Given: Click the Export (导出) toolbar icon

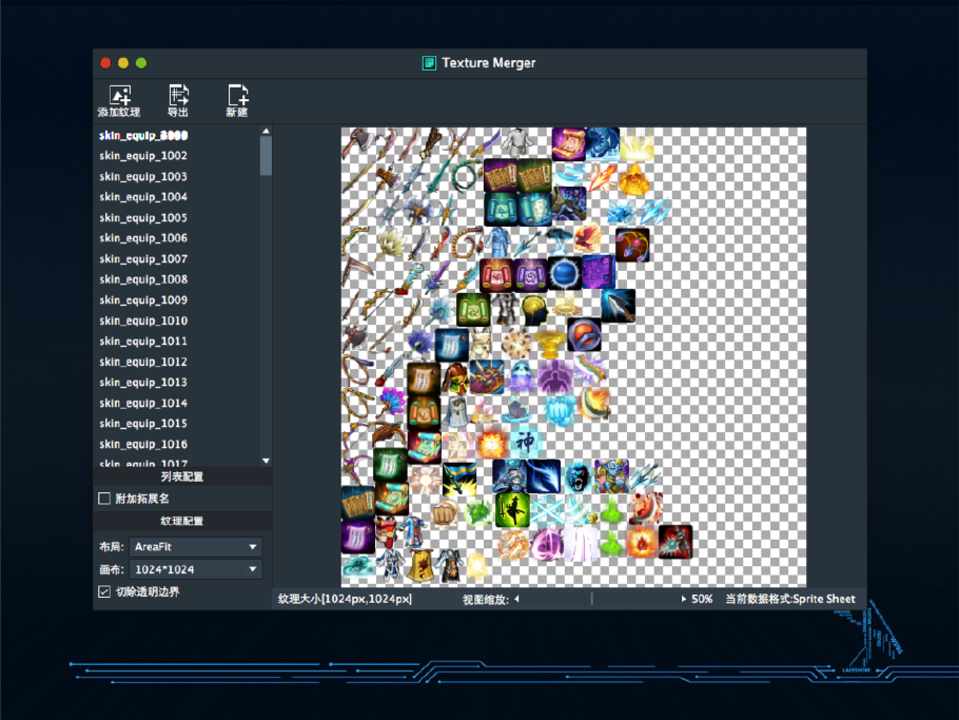Looking at the screenshot, I should [x=178, y=96].
